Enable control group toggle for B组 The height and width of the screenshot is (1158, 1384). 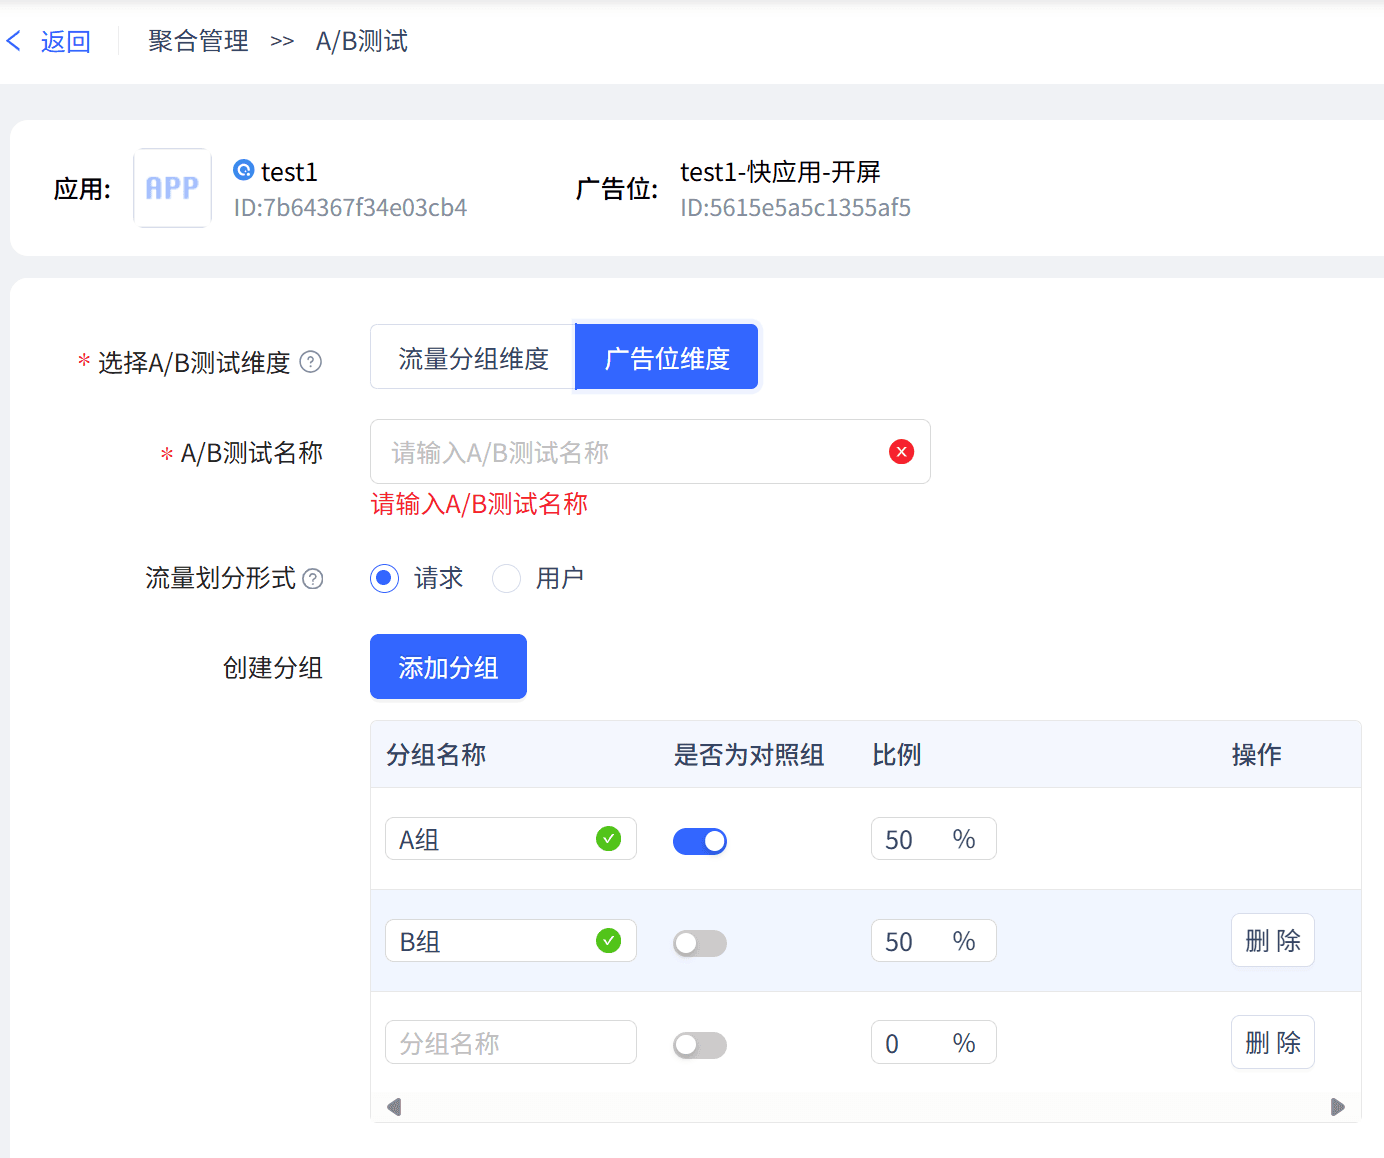click(x=700, y=943)
